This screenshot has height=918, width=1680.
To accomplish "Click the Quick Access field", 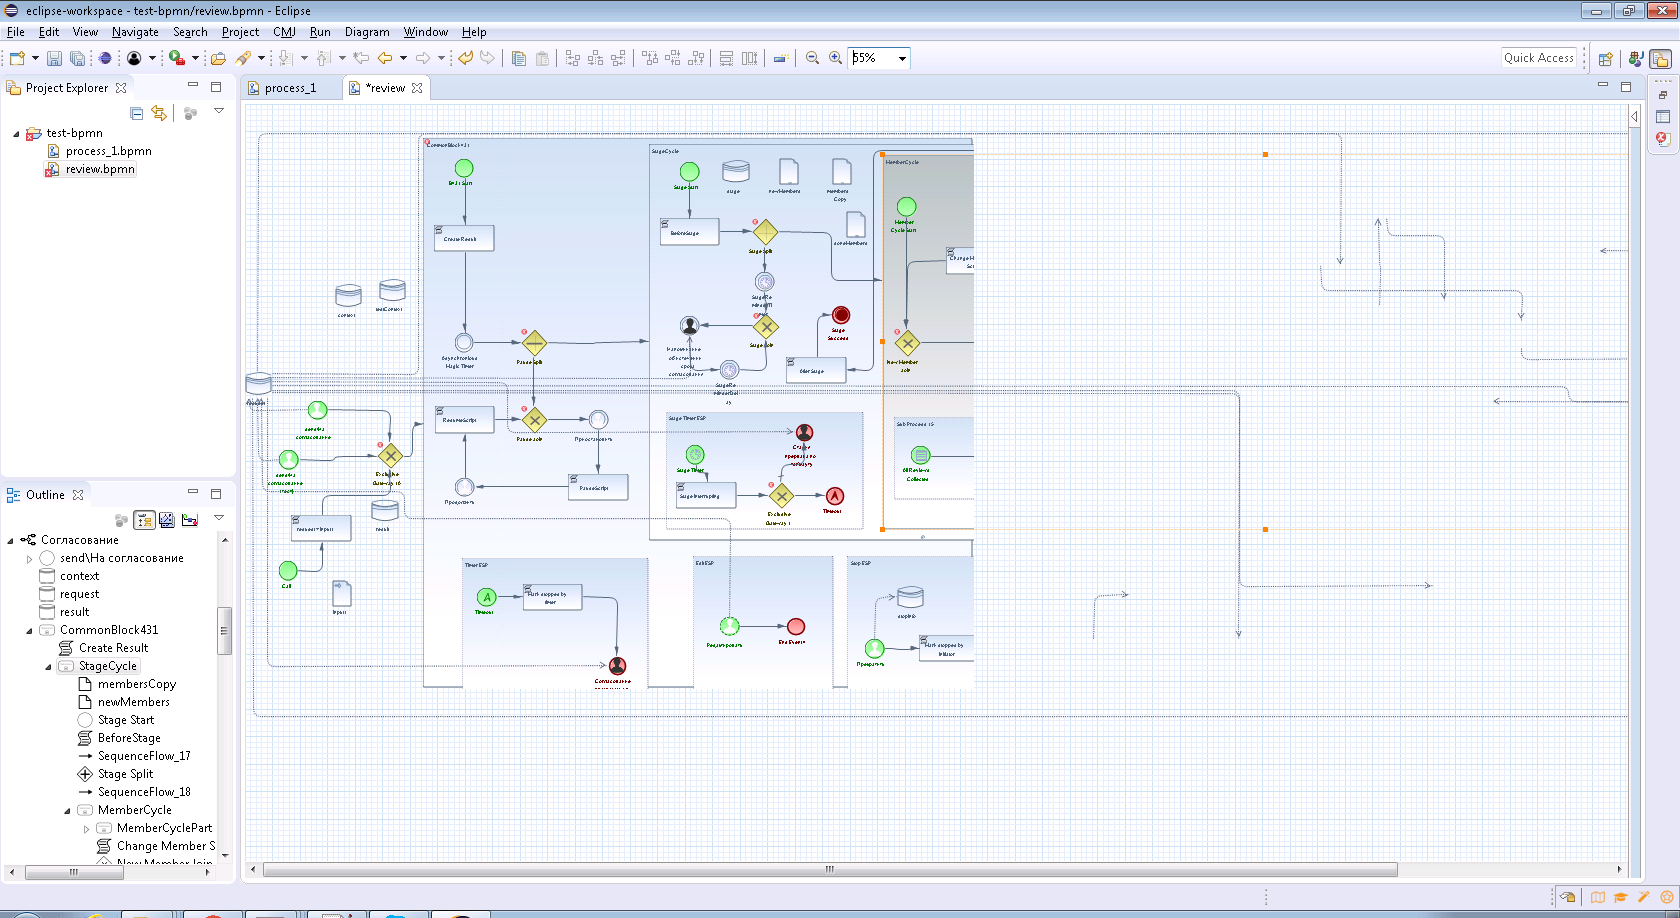I will click(x=1539, y=58).
